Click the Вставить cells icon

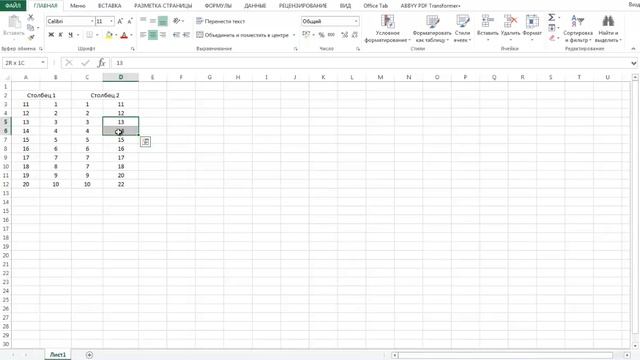click(x=487, y=22)
